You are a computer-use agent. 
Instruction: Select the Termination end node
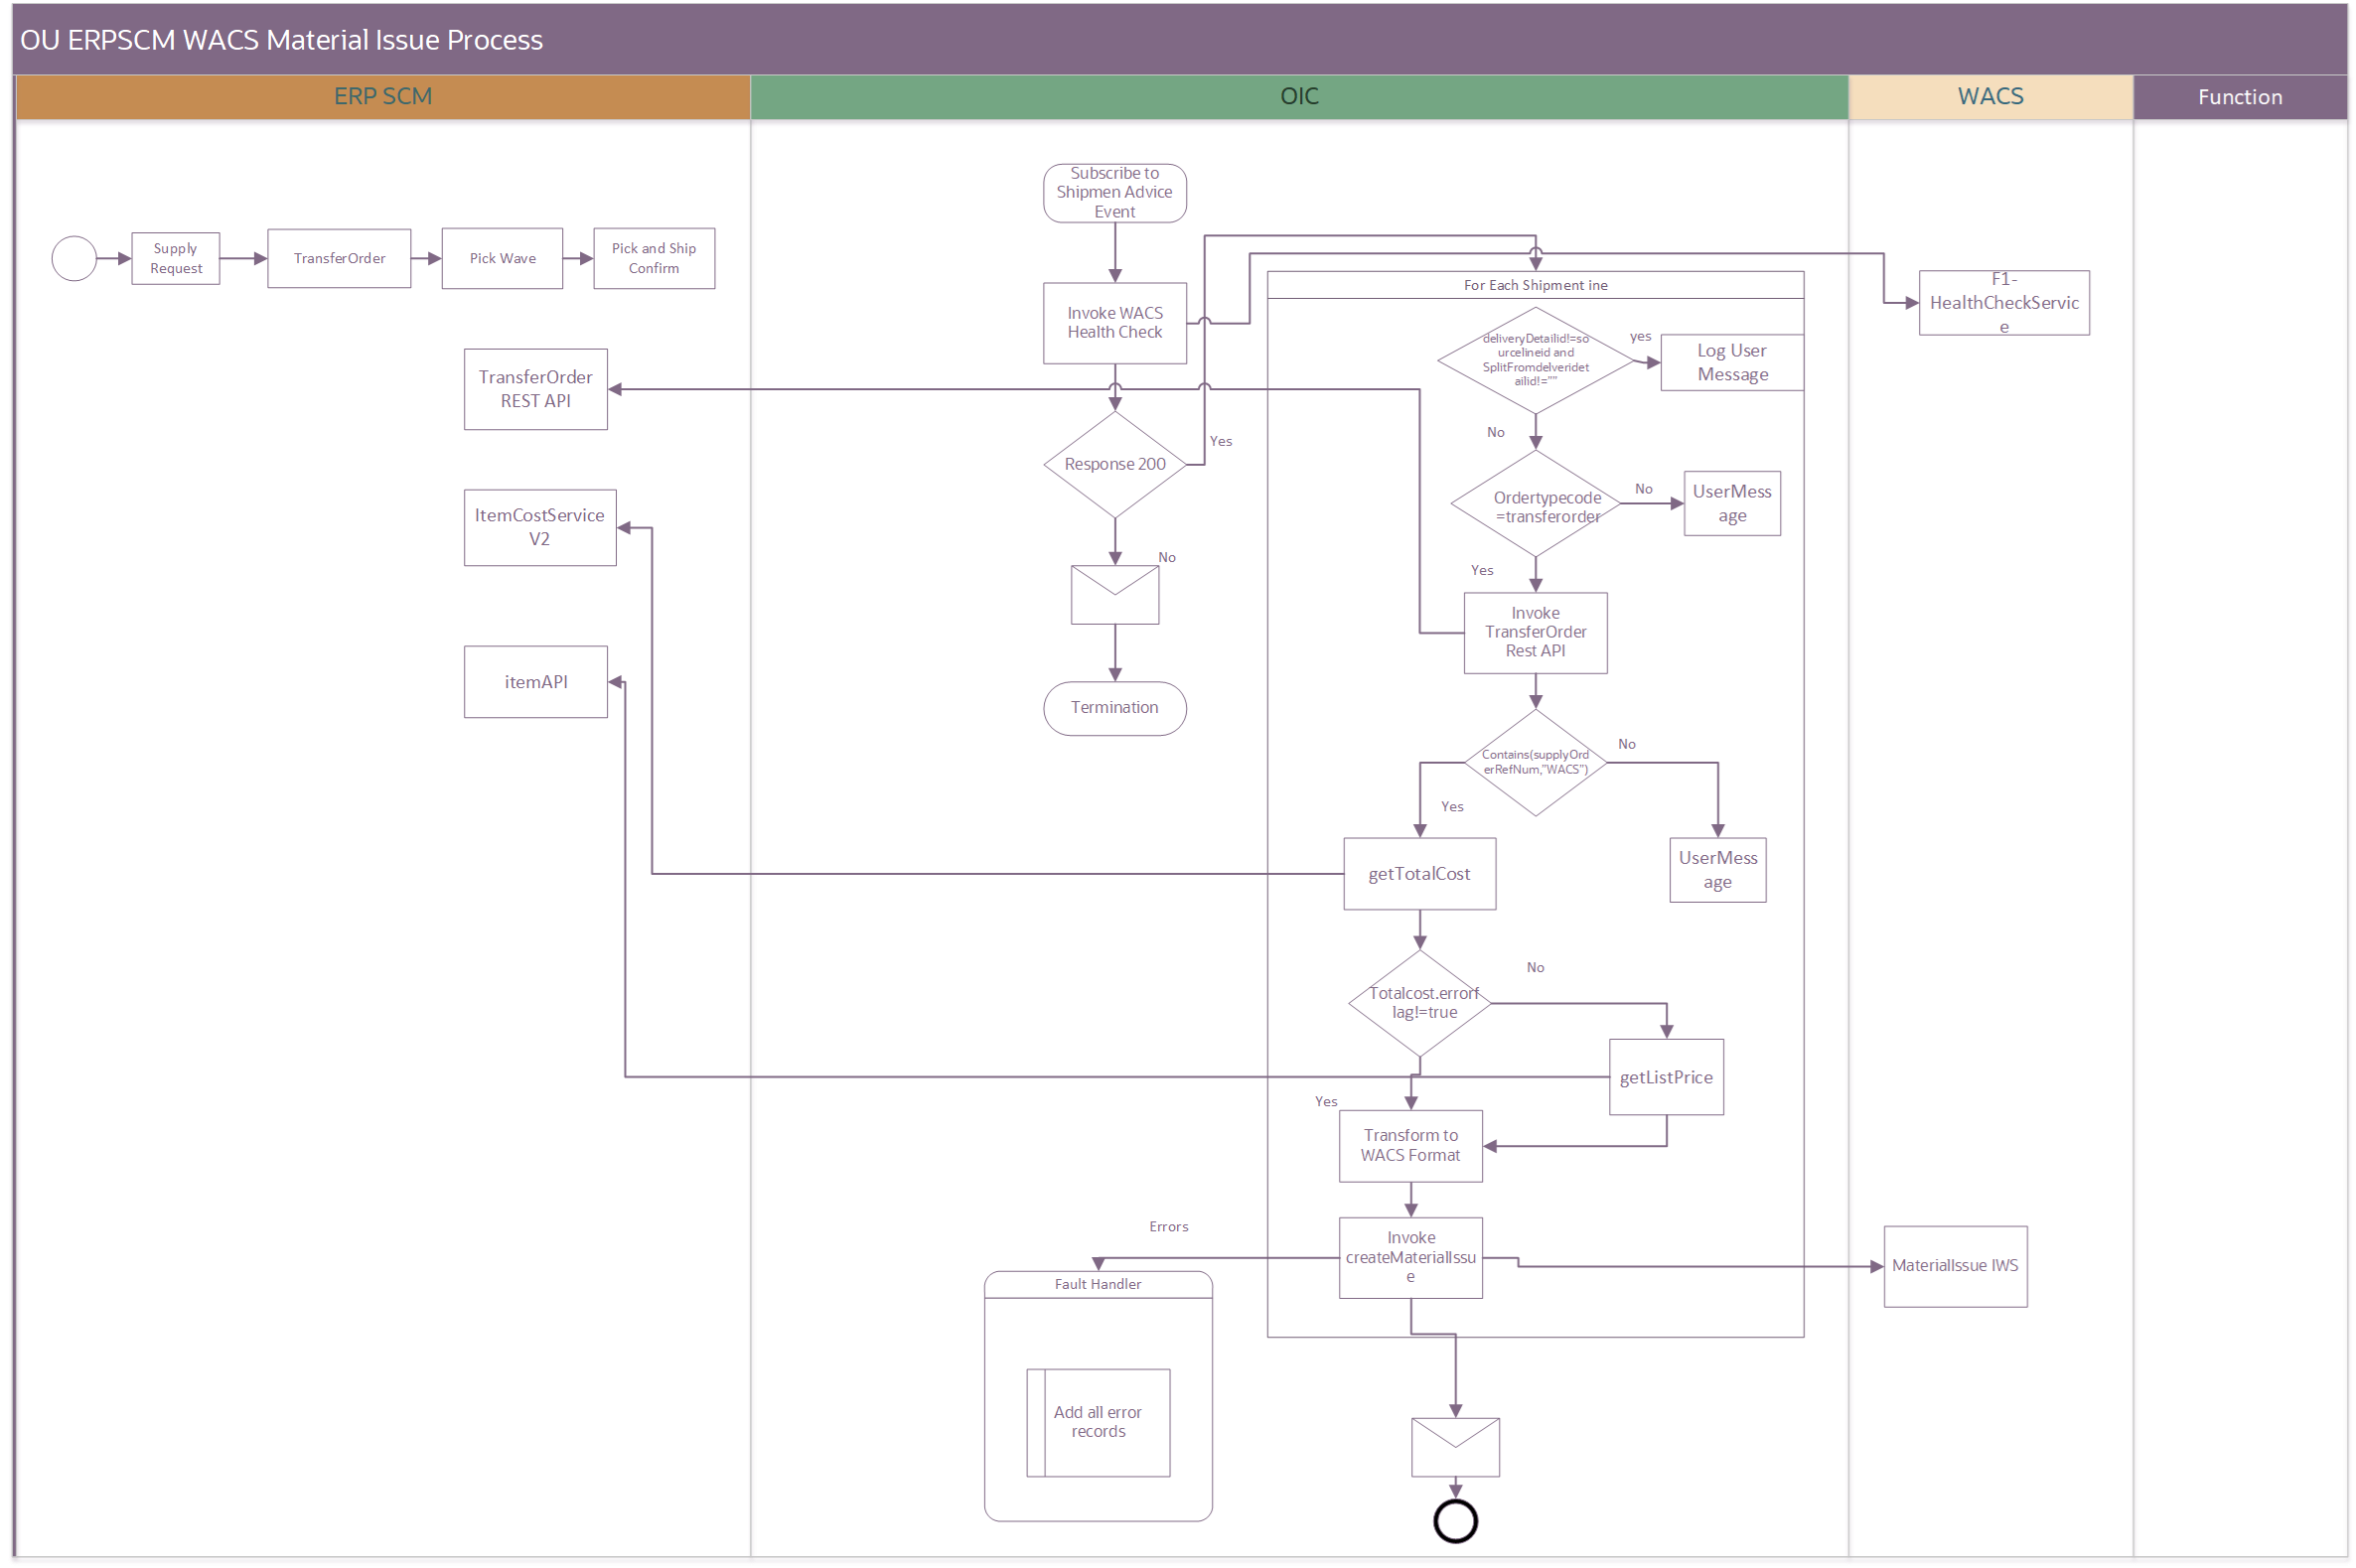(1115, 709)
